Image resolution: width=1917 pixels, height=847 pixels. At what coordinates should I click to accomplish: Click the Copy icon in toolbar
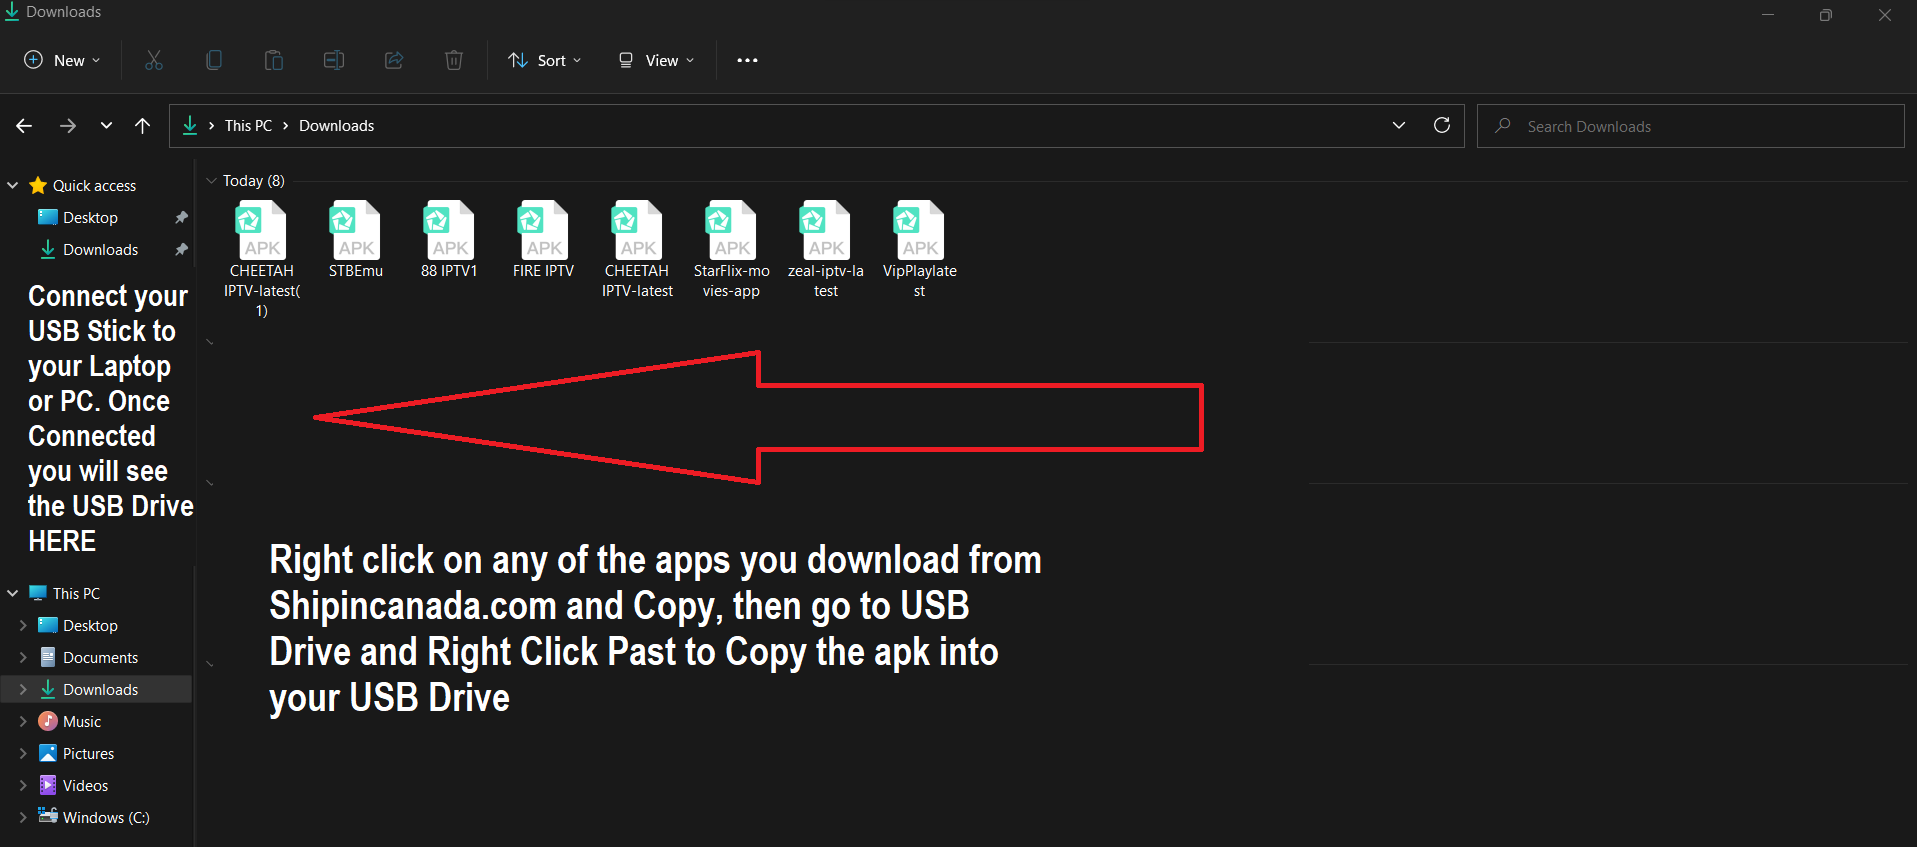pyautogui.click(x=214, y=60)
